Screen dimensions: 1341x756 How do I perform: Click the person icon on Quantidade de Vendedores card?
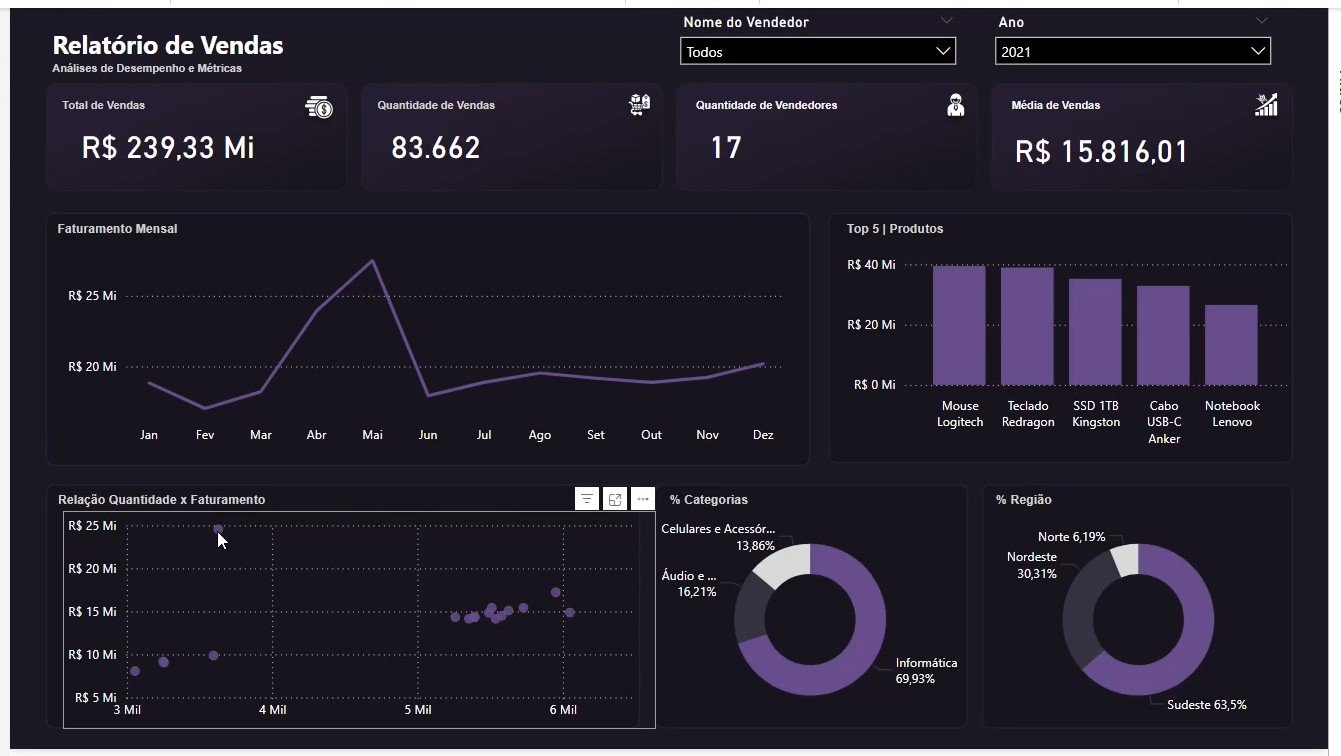[955, 105]
